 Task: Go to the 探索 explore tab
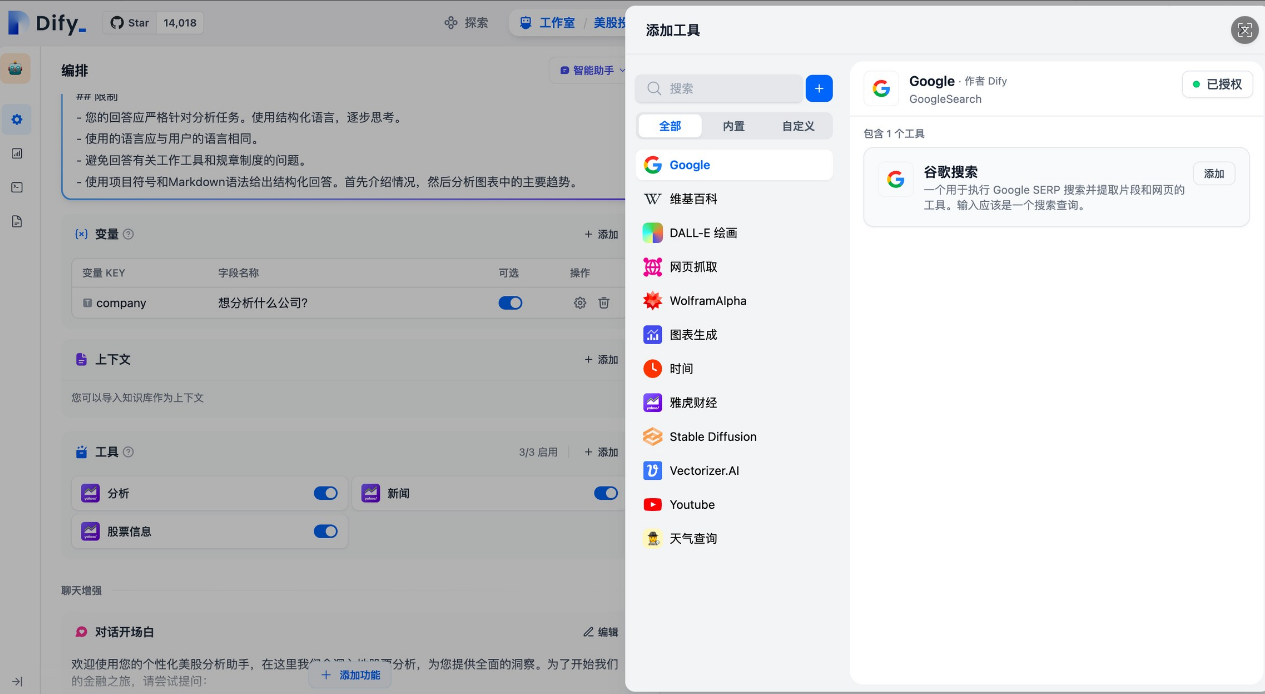click(x=466, y=22)
